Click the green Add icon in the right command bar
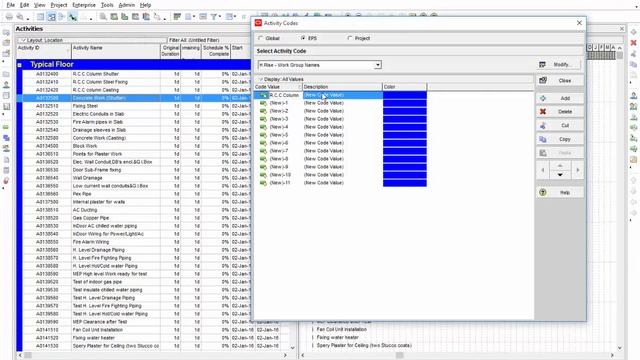 [x=633, y=32]
